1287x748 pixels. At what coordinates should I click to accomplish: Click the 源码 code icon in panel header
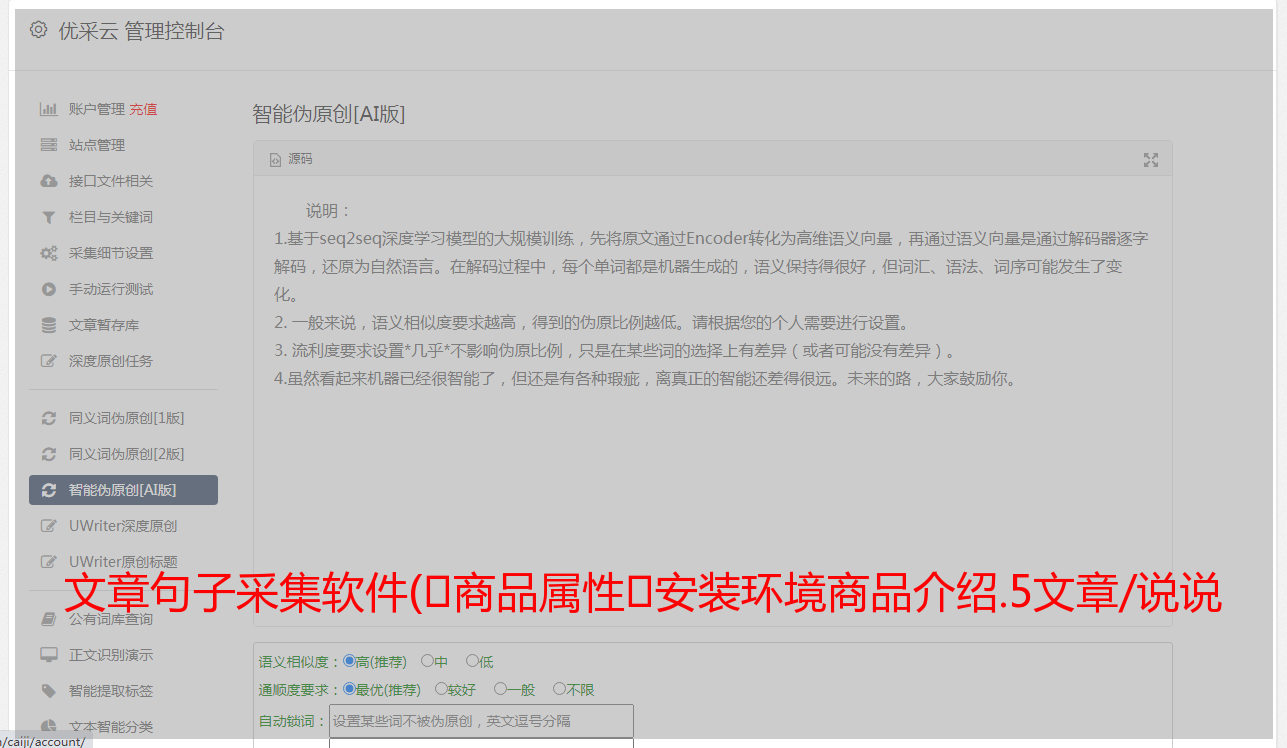click(276, 160)
